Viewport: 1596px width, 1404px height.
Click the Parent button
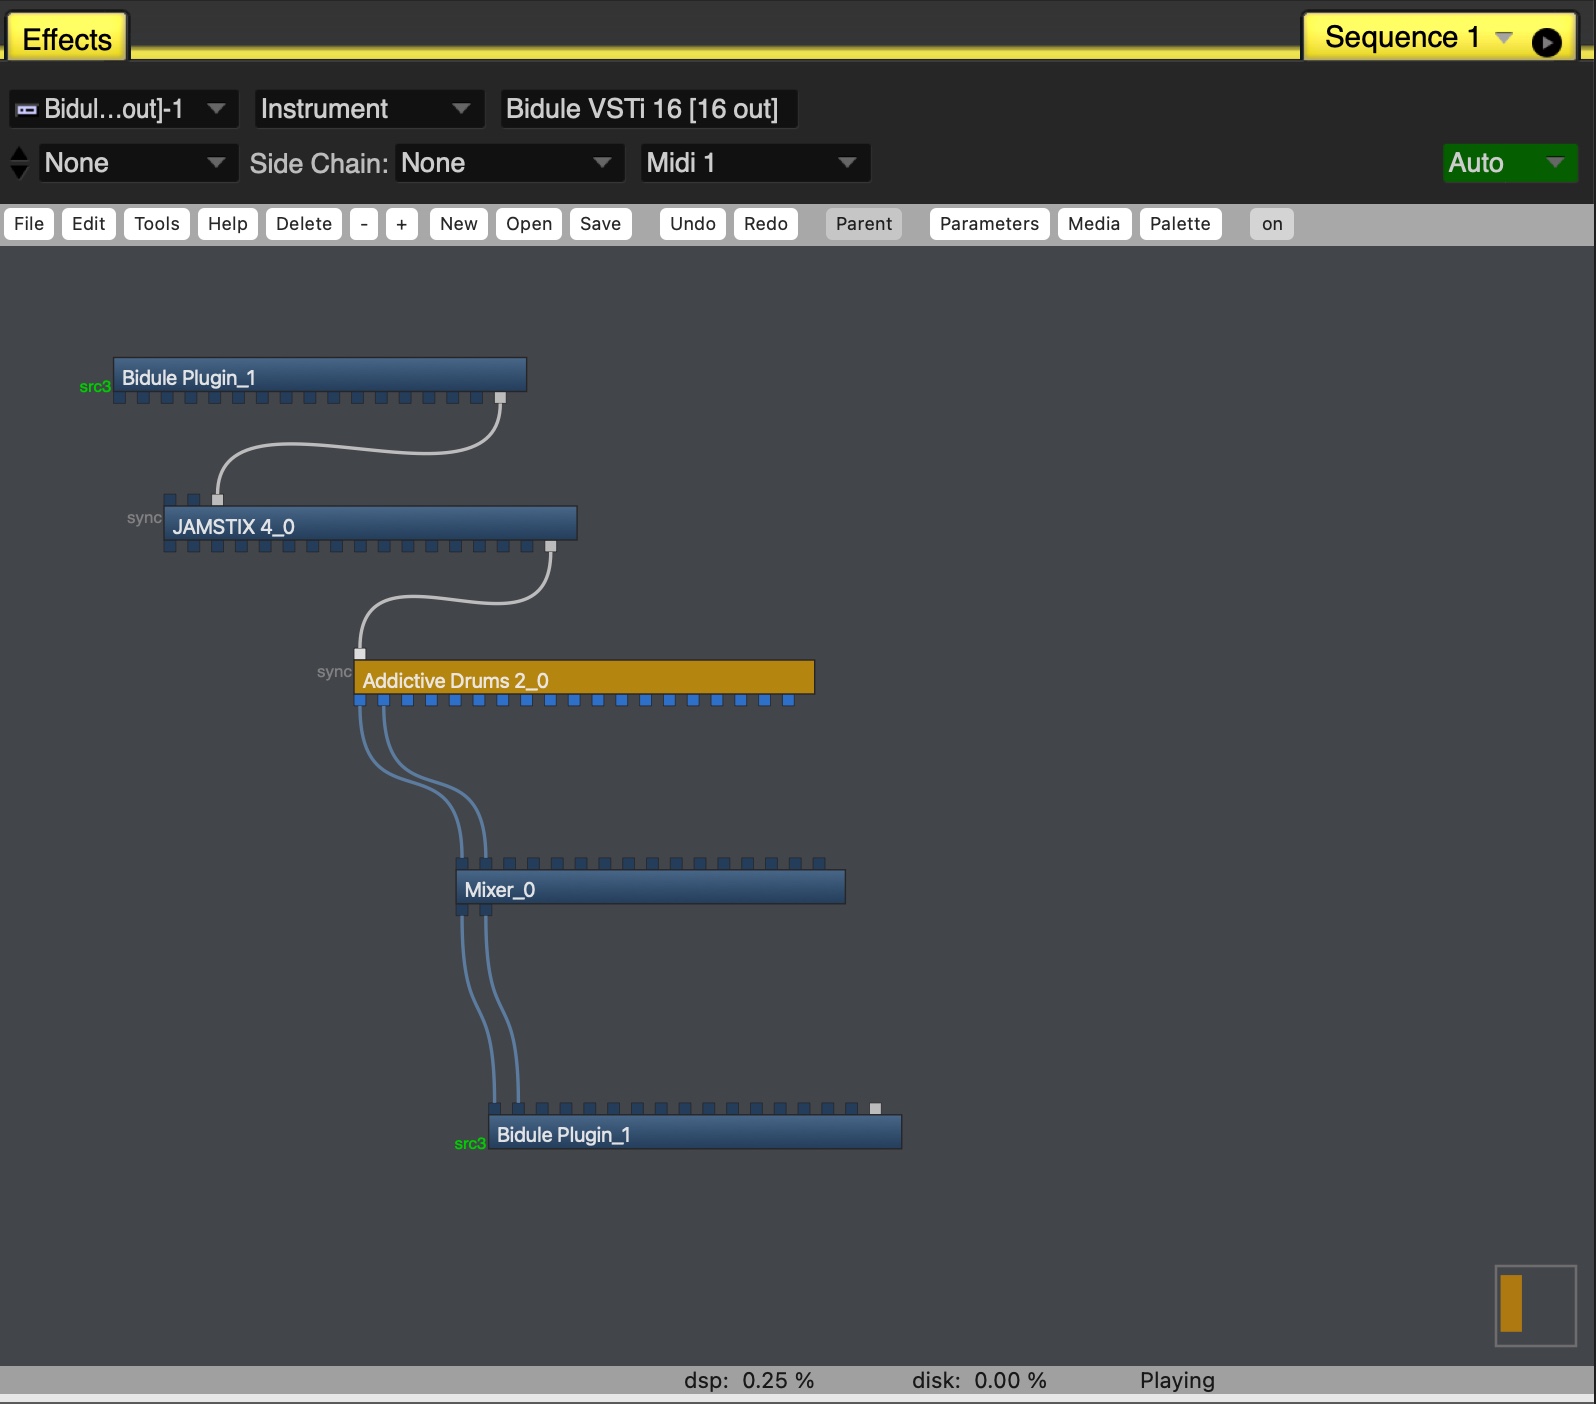tap(864, 224)
